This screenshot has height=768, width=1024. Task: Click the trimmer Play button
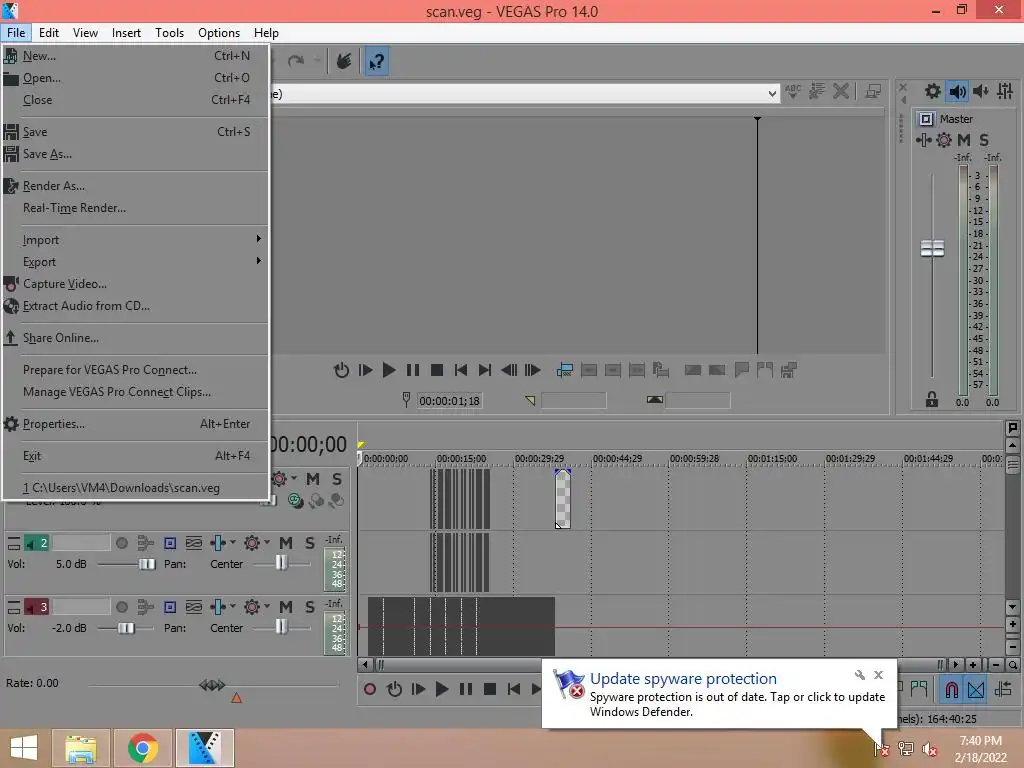point(389,370)
